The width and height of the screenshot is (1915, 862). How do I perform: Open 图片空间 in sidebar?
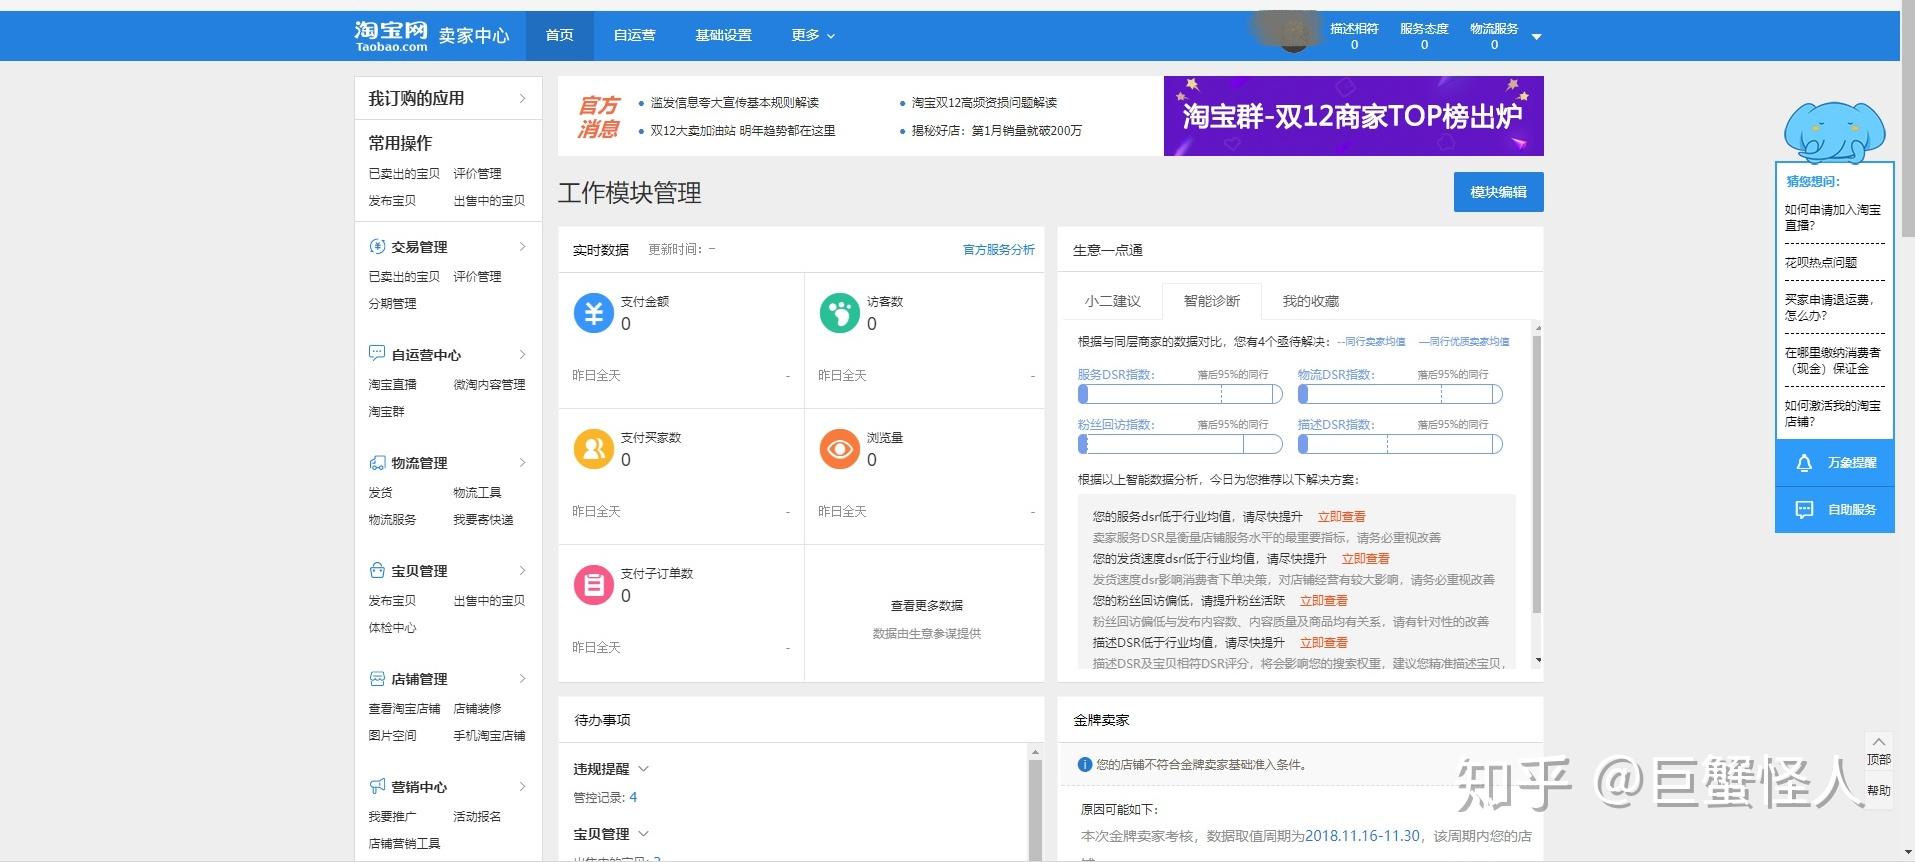[392, 736]
